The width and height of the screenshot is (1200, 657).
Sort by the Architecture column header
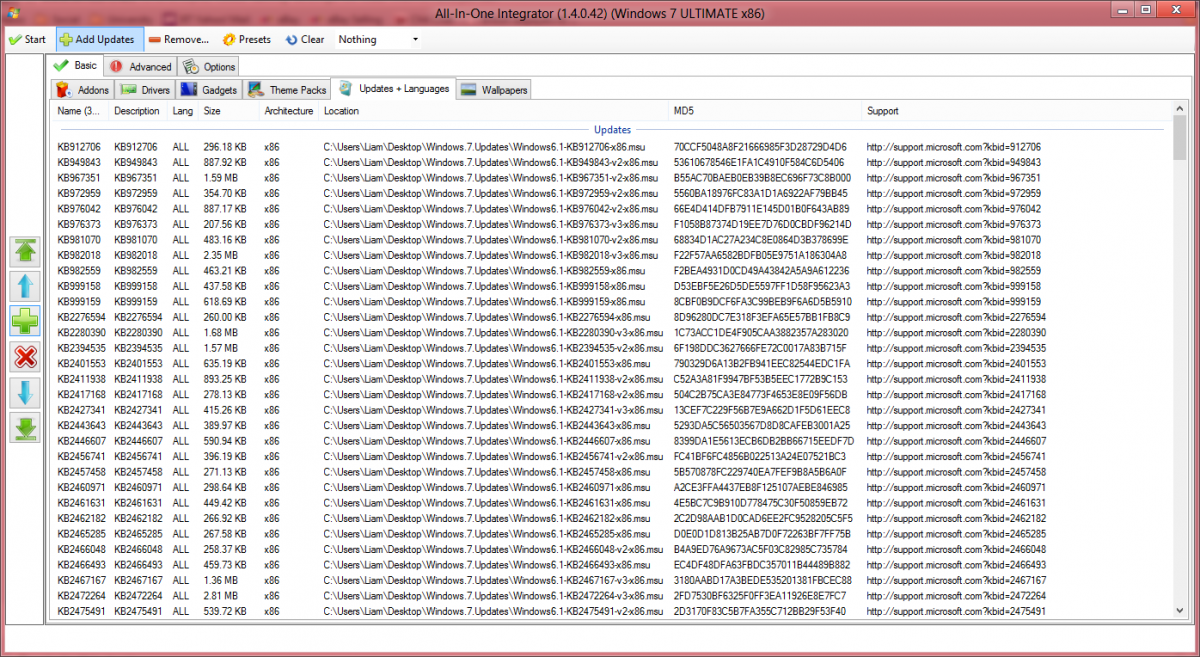(289, 111)
